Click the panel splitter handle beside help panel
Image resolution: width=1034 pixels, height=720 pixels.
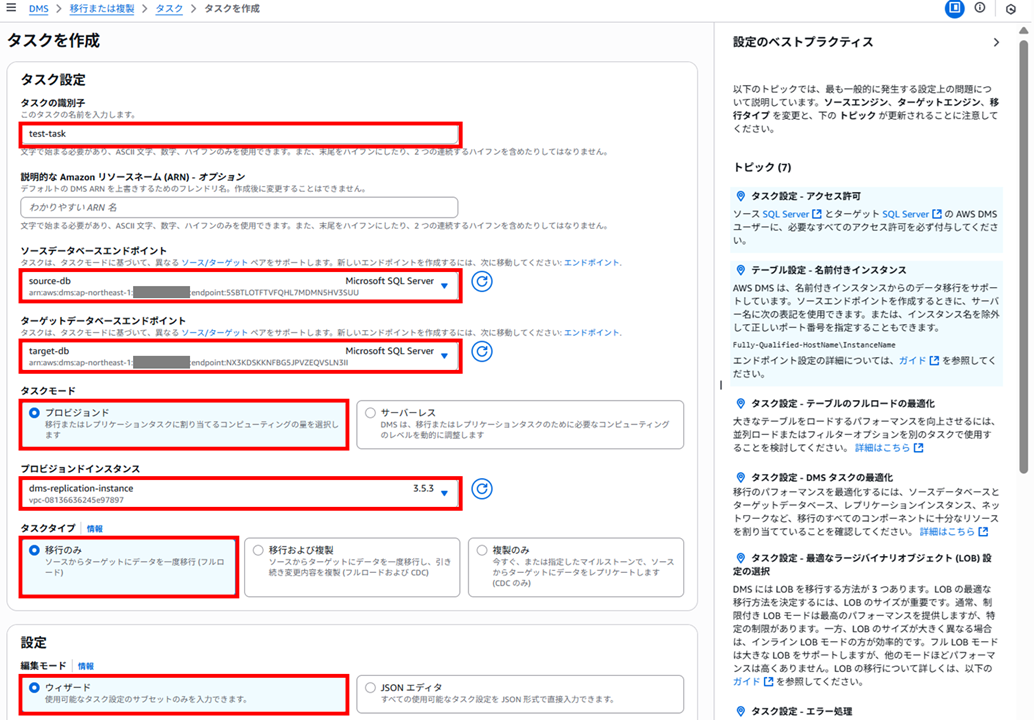click(720, 384)
